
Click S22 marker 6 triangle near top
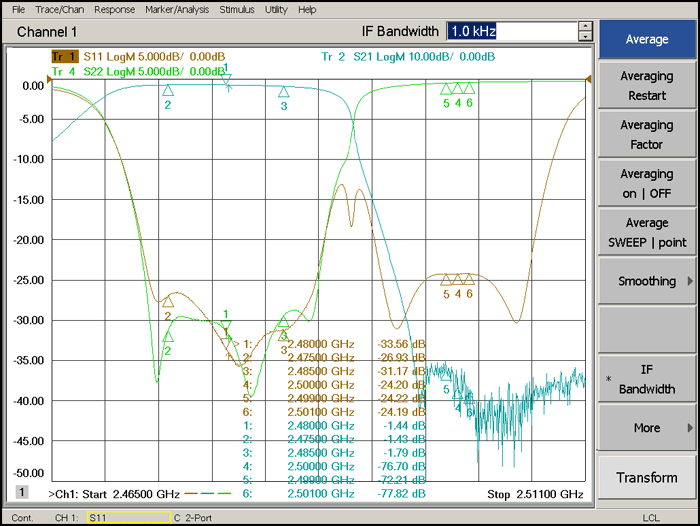(x=469, y=88)
